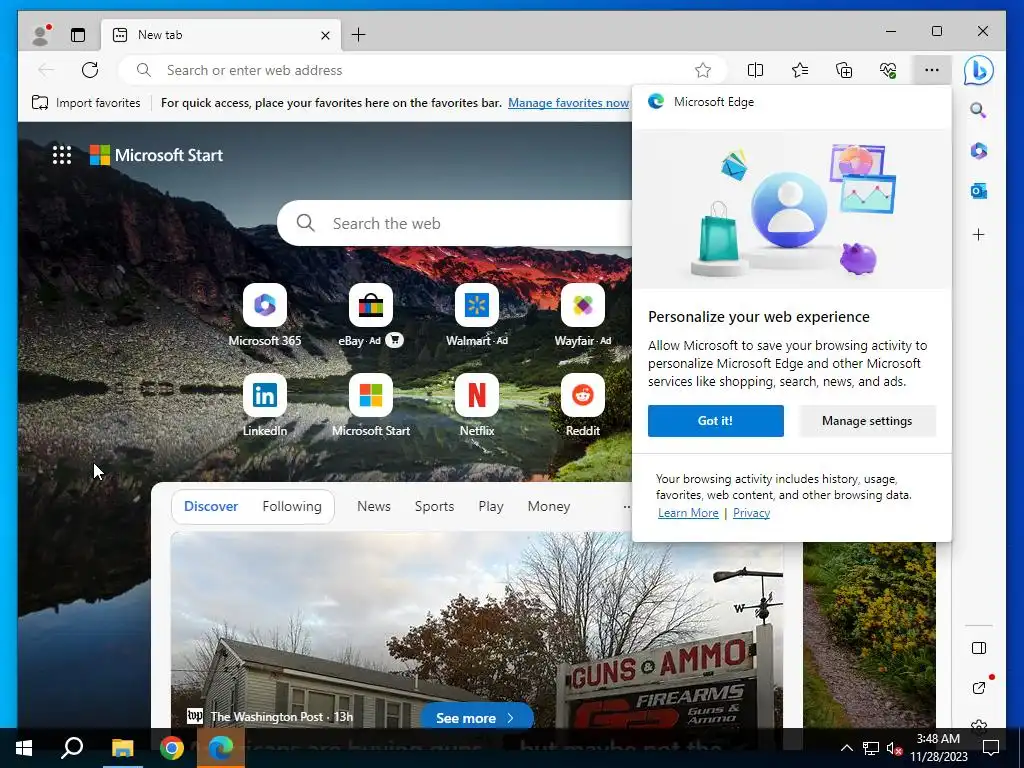The width and height of the screenshot is (1024, 768).
Task: Click Import favorites on the favorites bar
Action: point(86,103)
